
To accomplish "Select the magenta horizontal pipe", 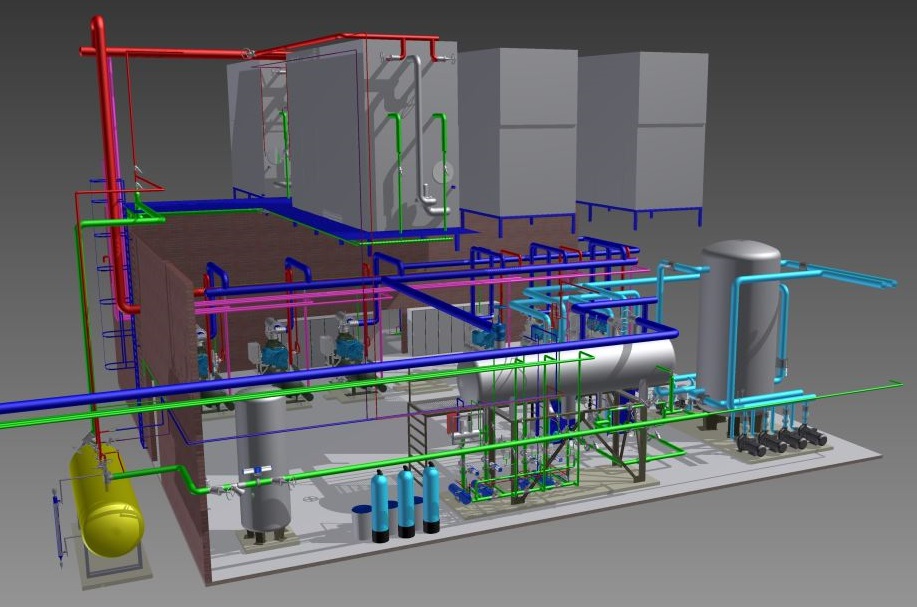I will 300,303.
